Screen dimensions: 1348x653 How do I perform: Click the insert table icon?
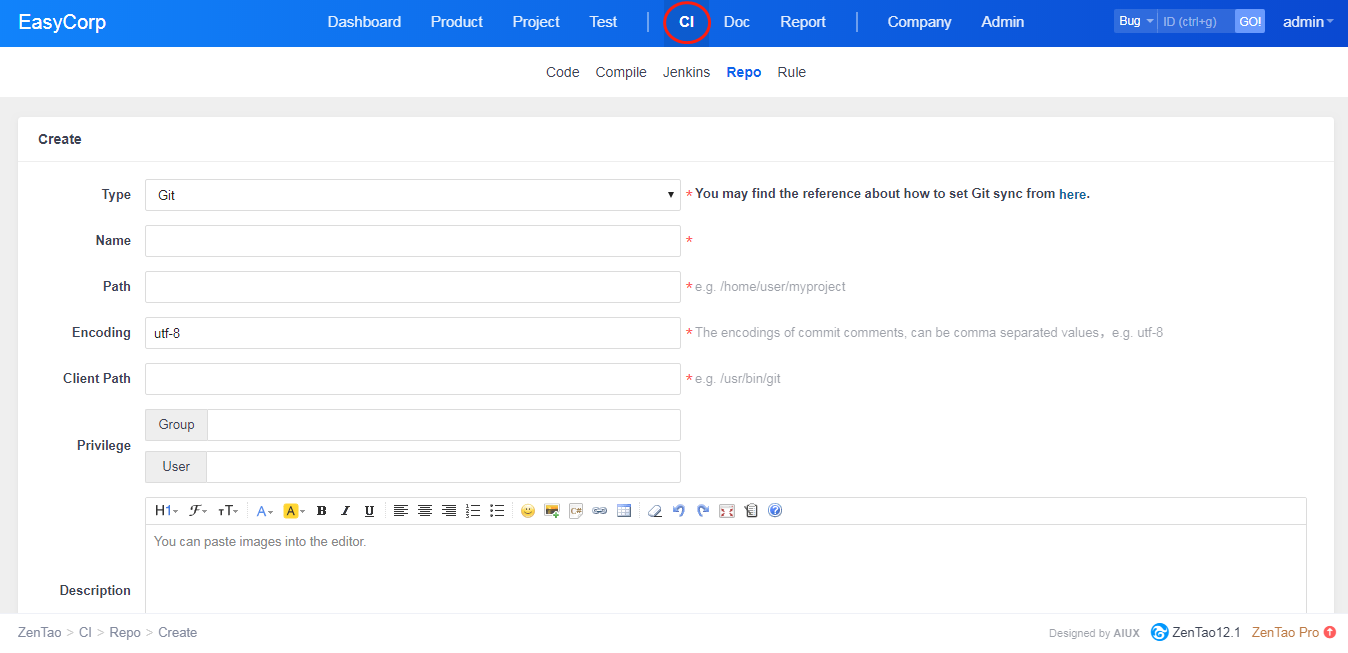pos(624,511)
